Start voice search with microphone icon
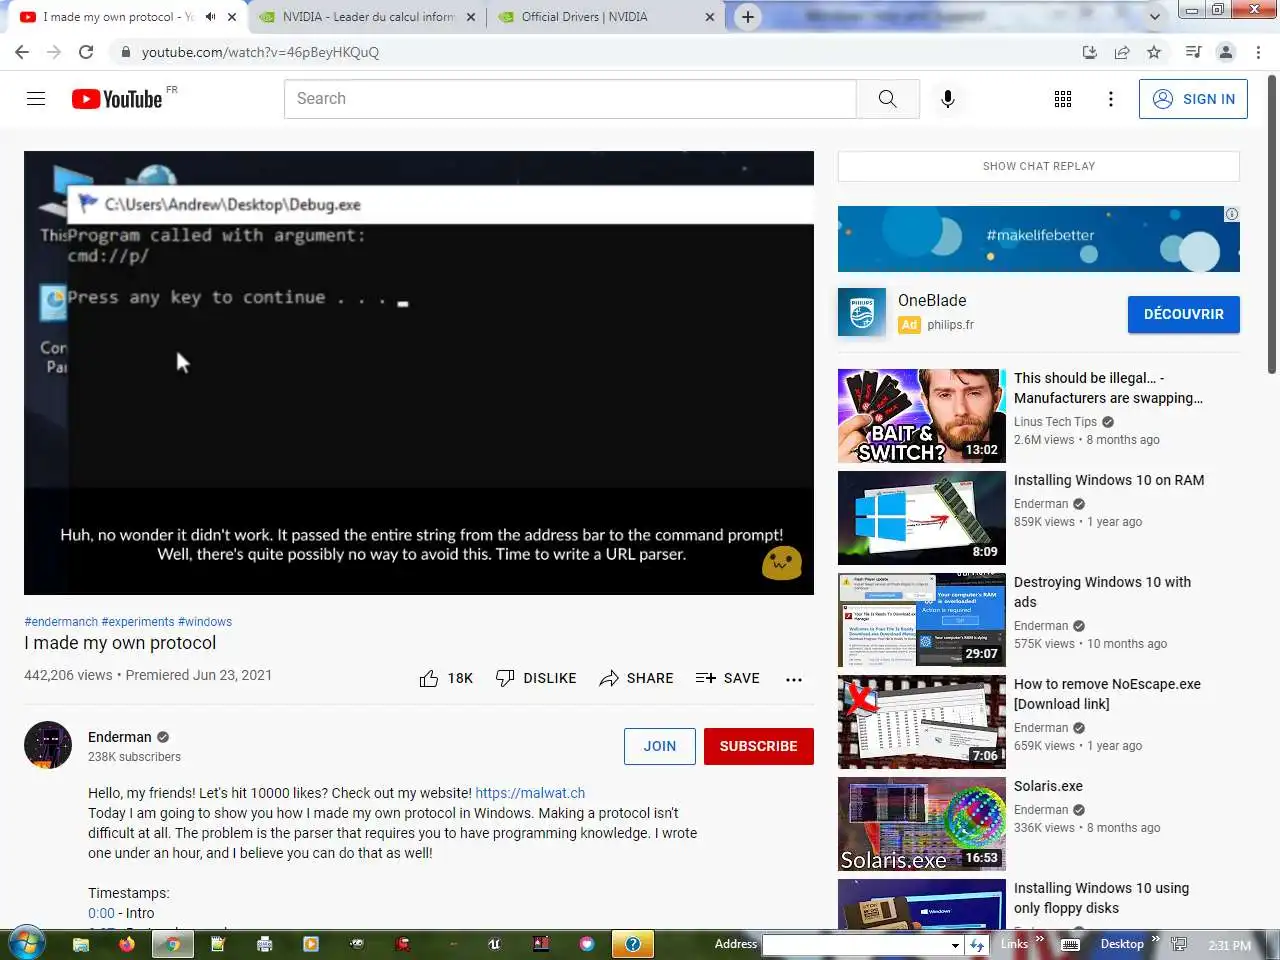This screenshot has width=1280, height=960. [x=948, y=98]
